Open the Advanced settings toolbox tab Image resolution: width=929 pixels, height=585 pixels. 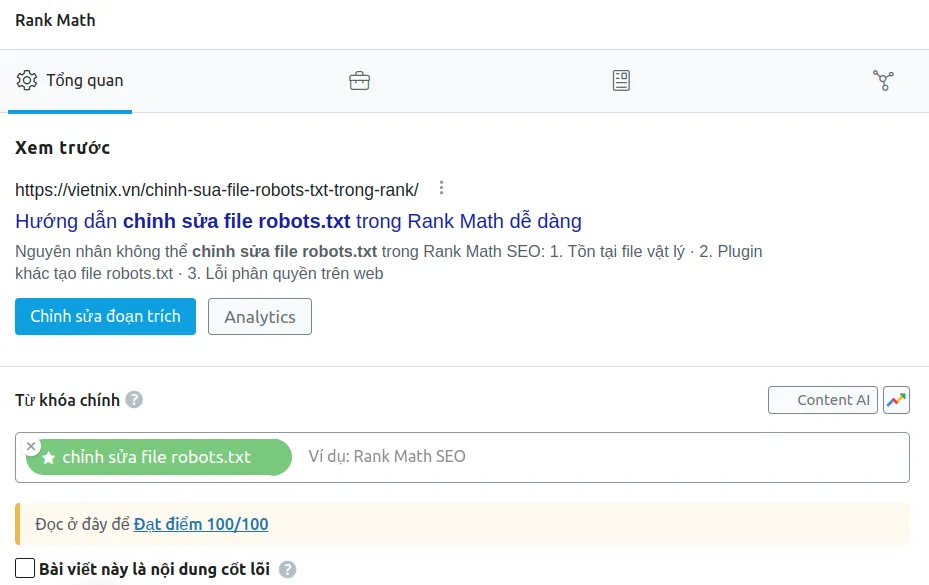358,80
